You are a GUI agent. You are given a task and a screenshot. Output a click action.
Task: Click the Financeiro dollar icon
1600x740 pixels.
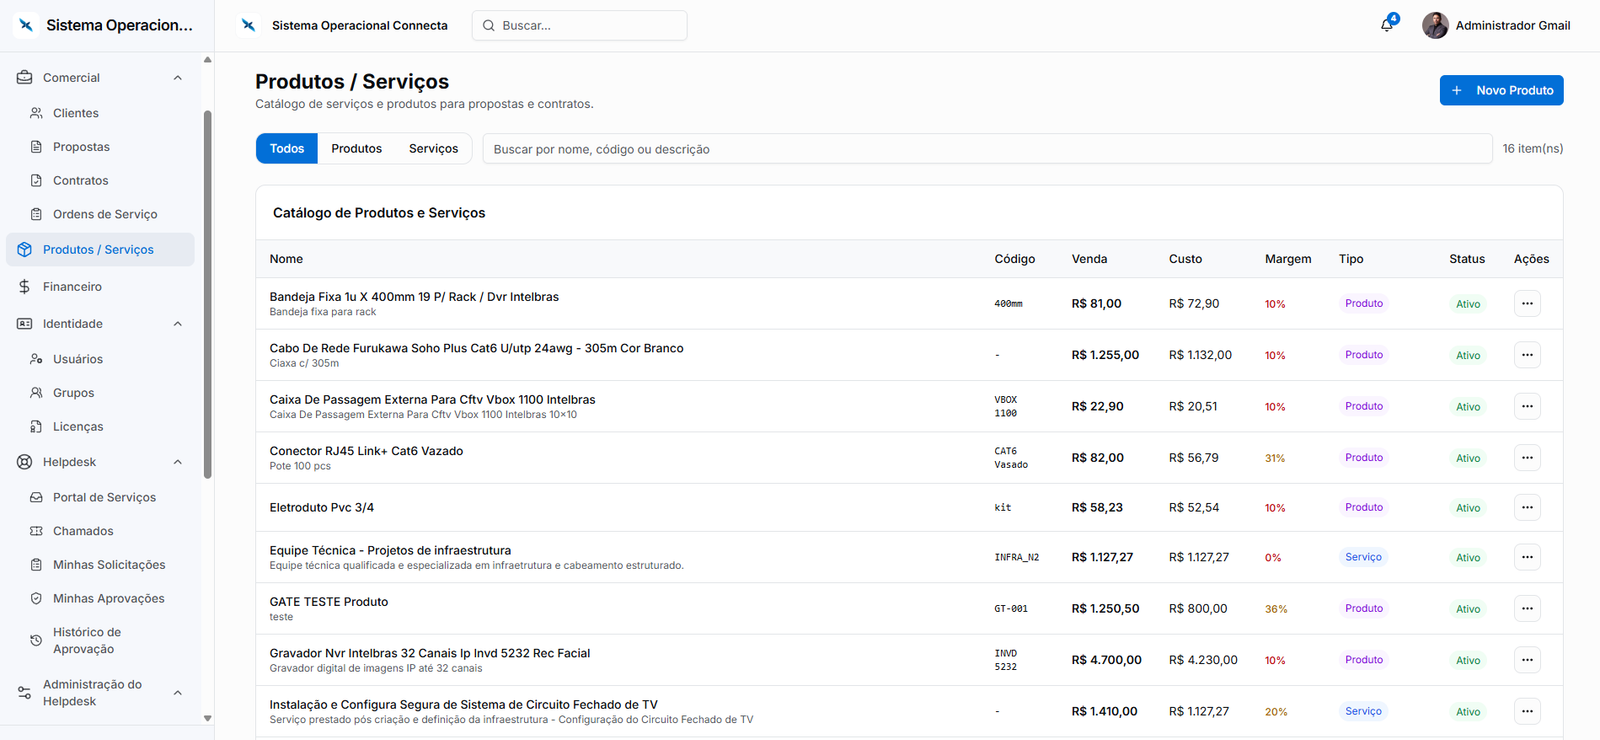tap(25, 287)
